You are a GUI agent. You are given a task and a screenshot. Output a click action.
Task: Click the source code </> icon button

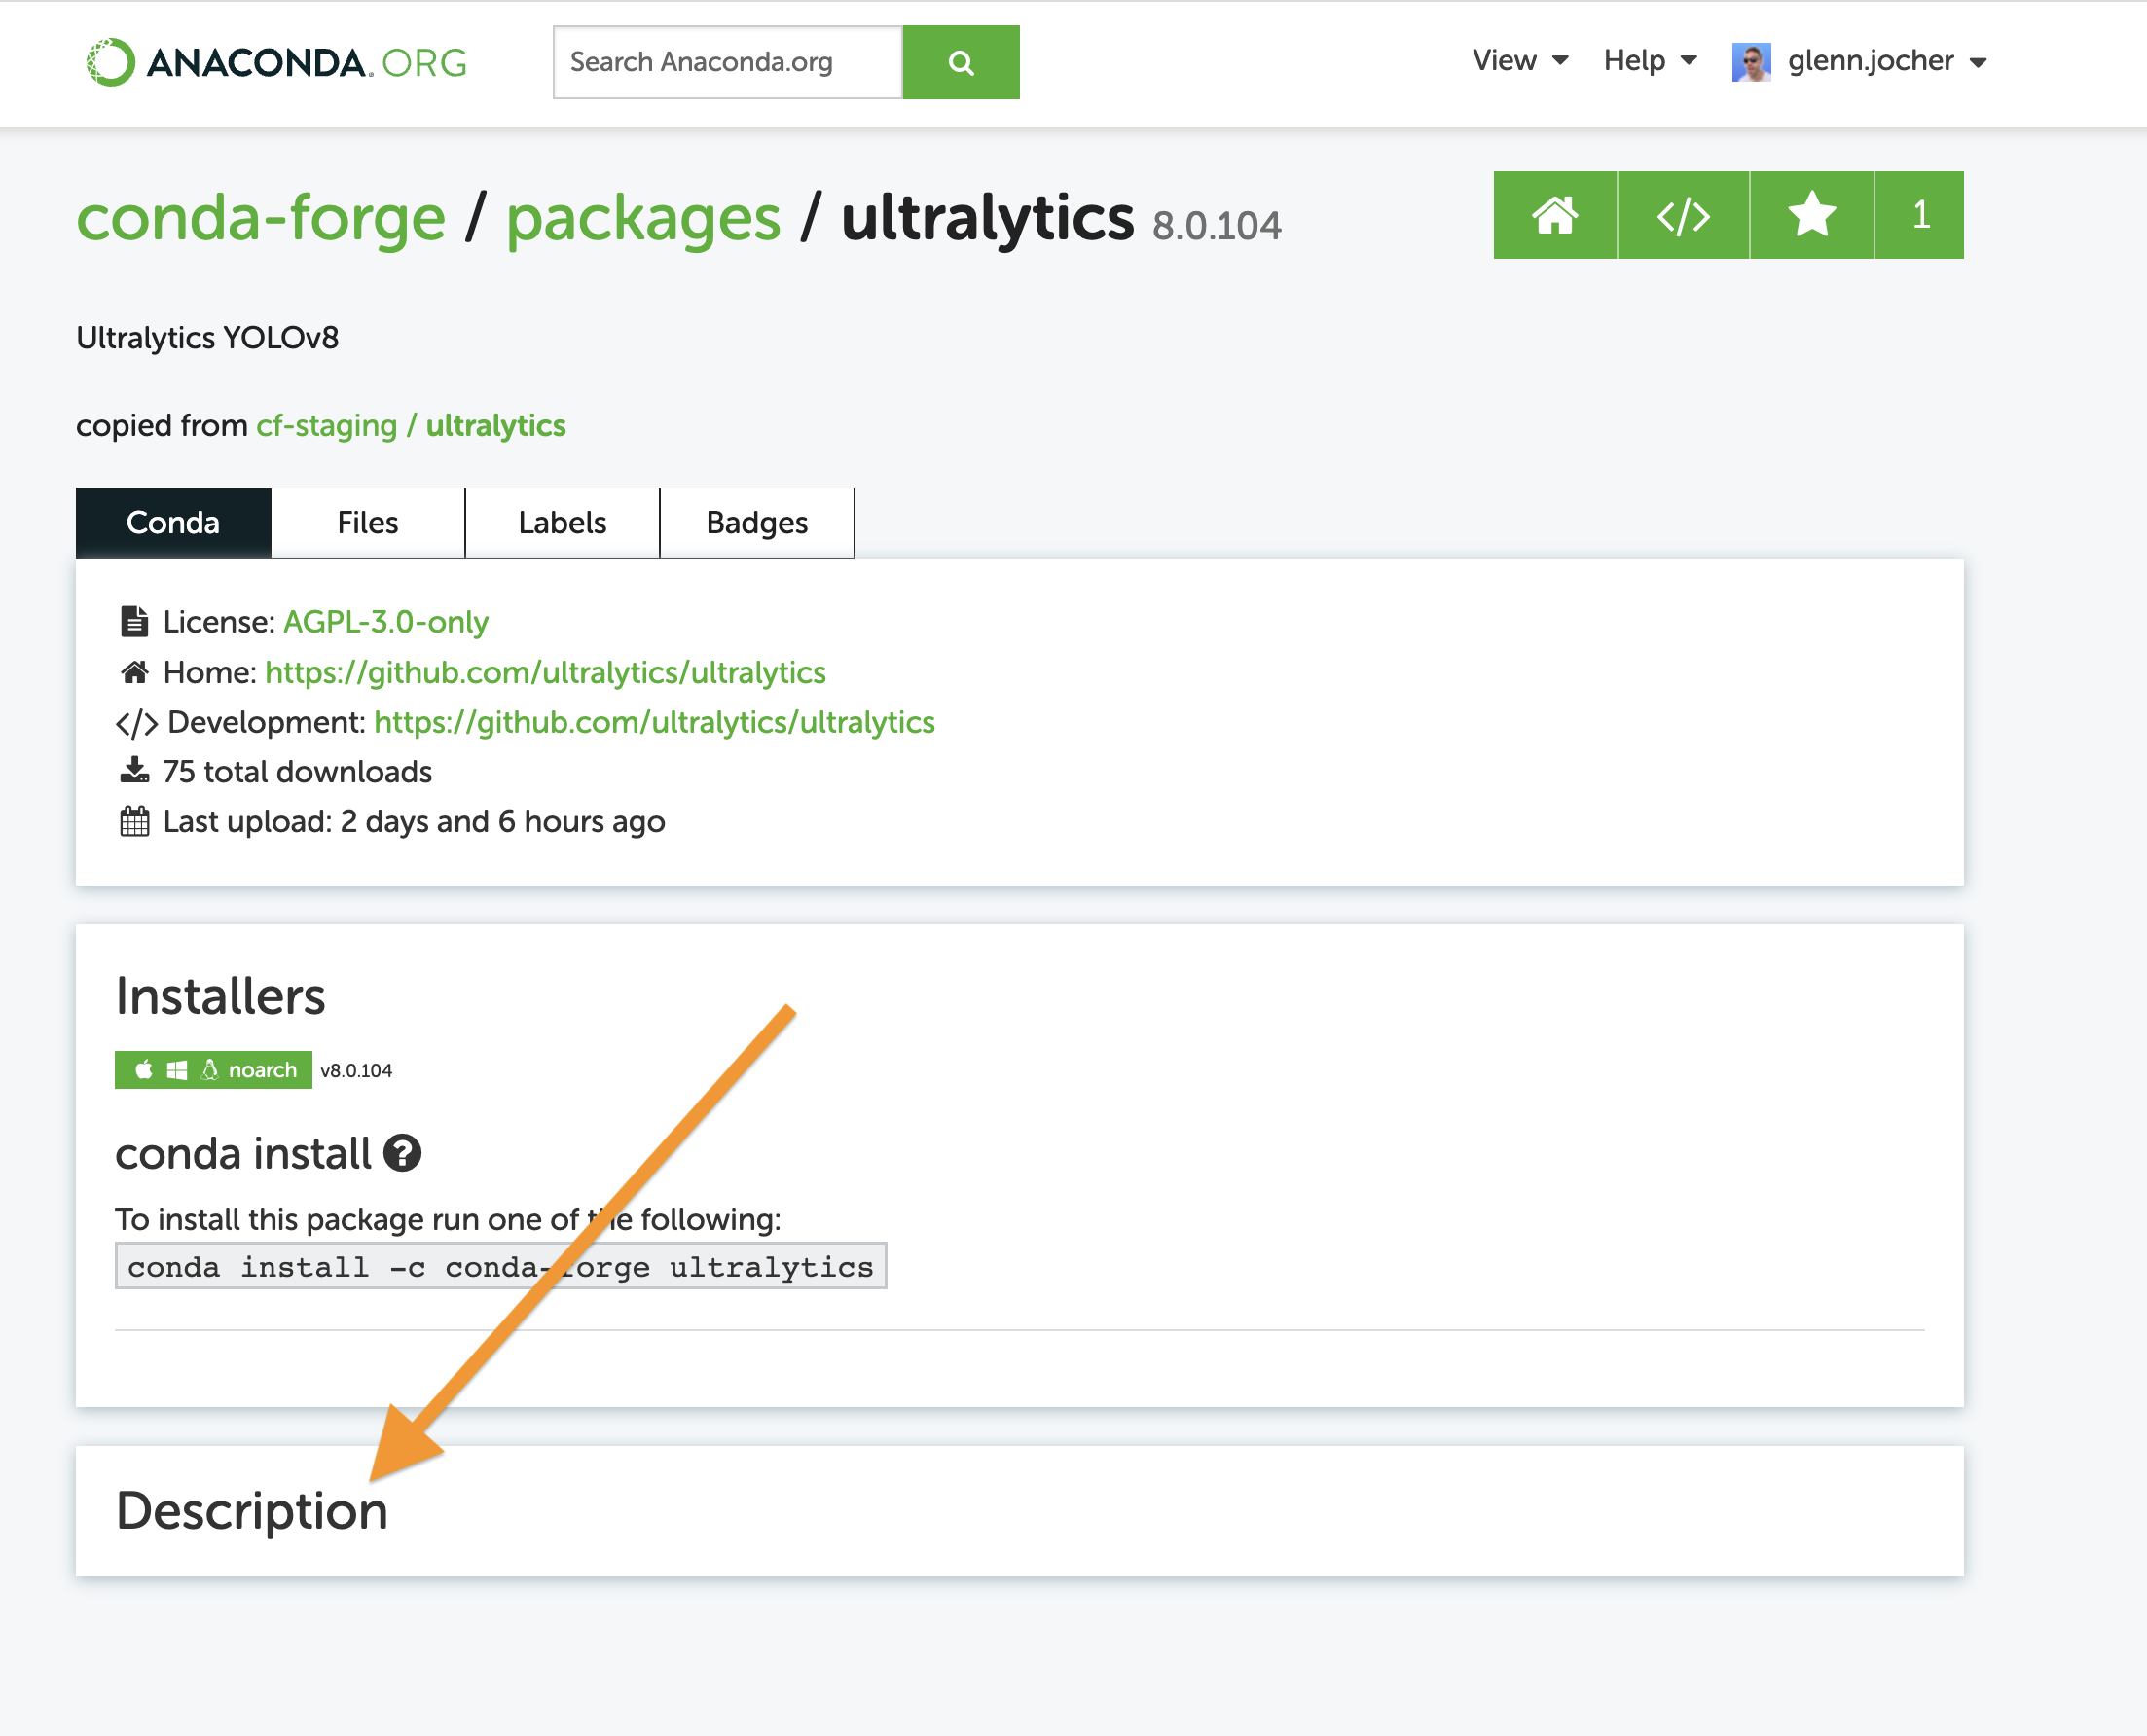coord(1683,214)
